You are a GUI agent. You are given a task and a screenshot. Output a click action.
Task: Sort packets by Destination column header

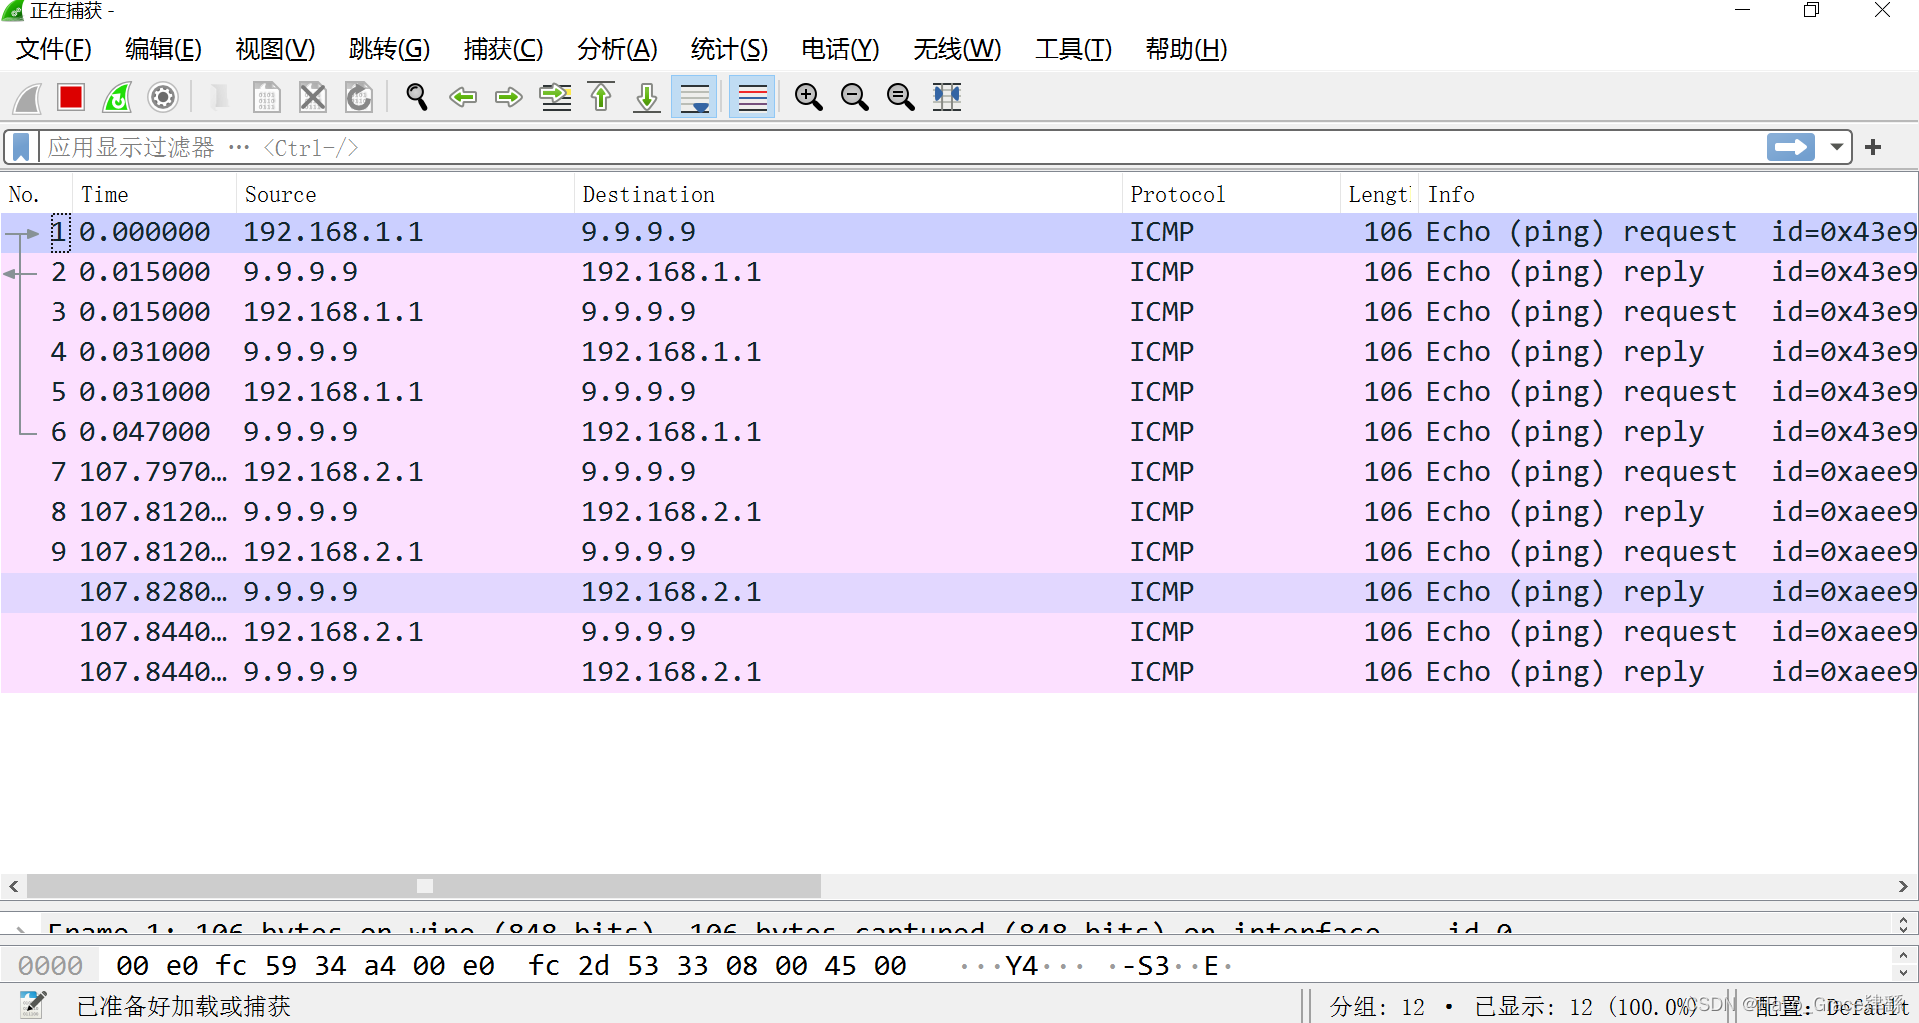pos(848,194)
